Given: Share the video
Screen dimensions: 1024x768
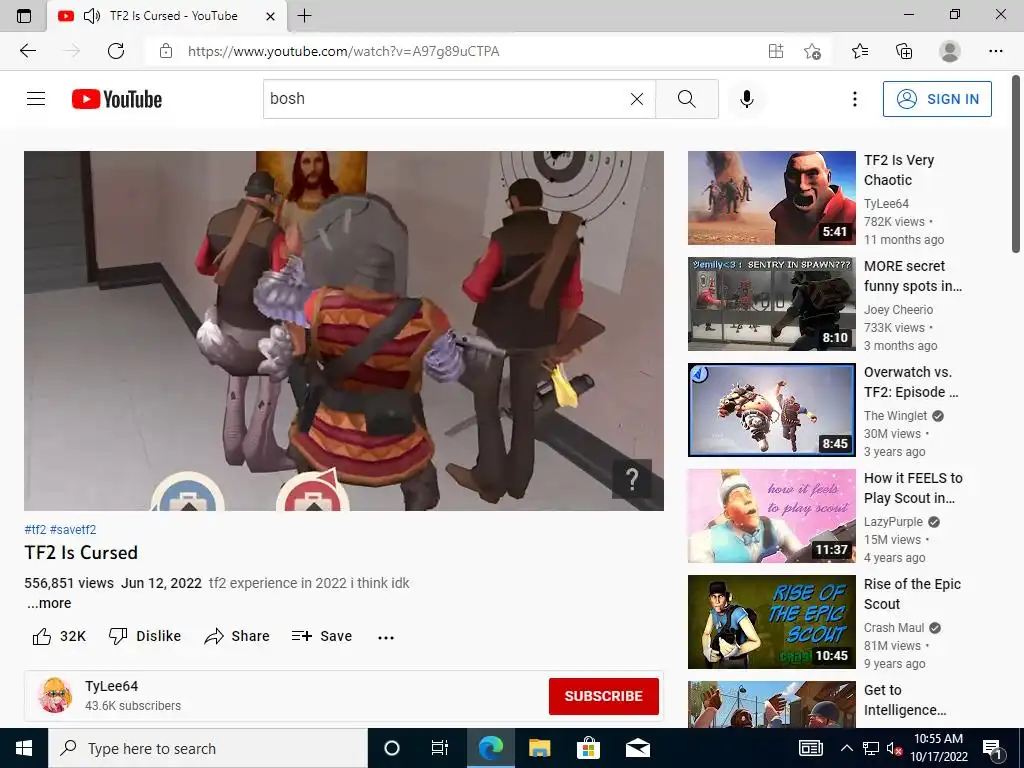Looking at the screenshot, I should [237, 636].
